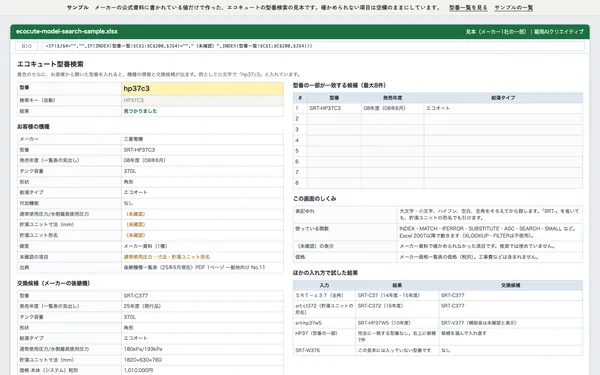Click the この見本には入っていない型番です cell
The width and height of the screenshot is (600, 375).
[x=397, y=350]
